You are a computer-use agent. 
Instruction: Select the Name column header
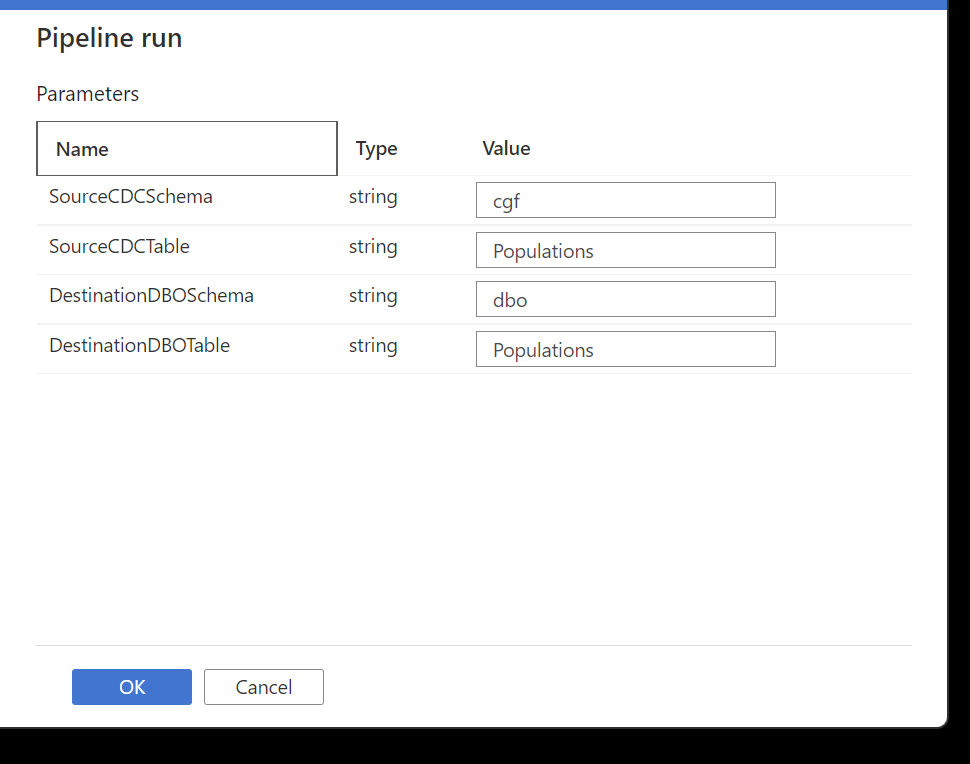[x=187, y=148]
